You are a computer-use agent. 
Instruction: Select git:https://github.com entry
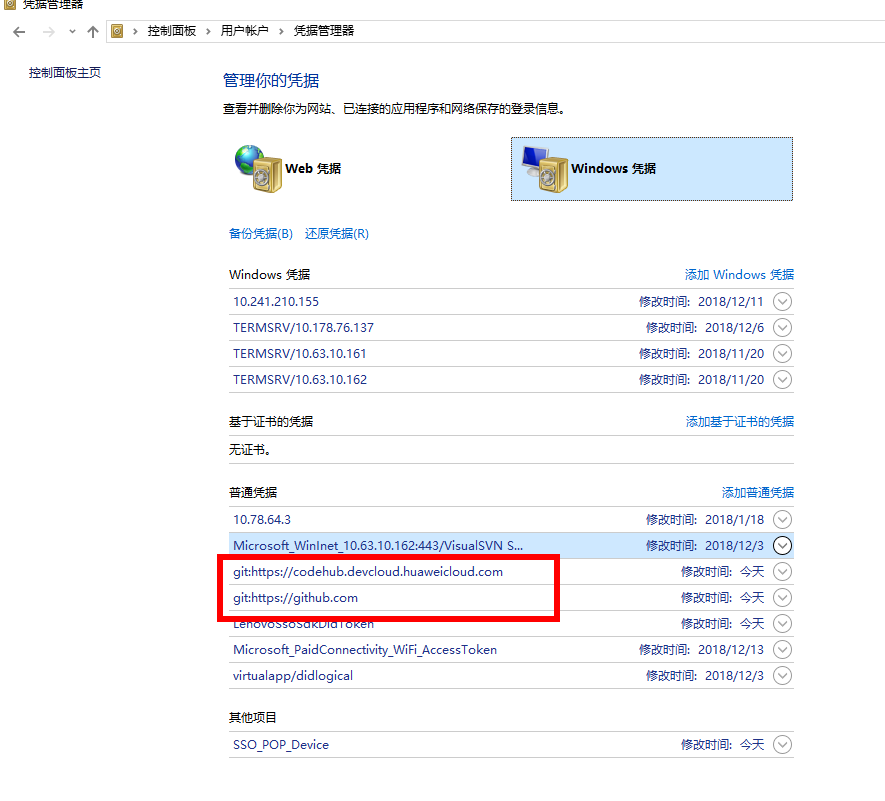click(511, 598)
